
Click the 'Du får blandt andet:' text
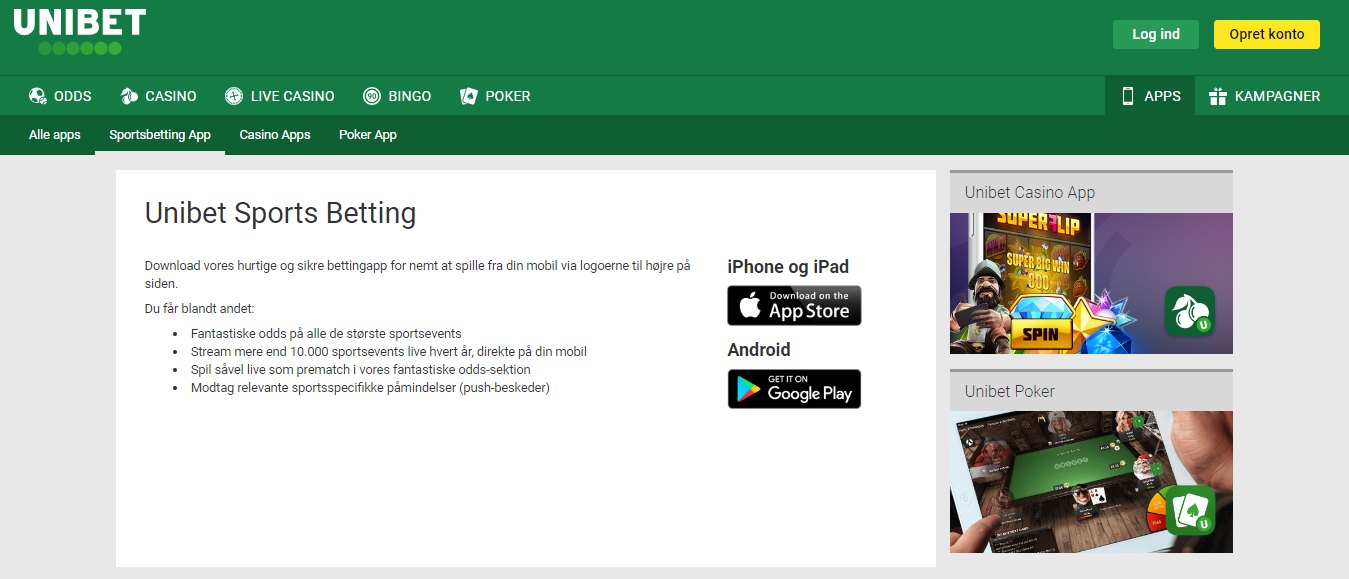click(200, 308)
